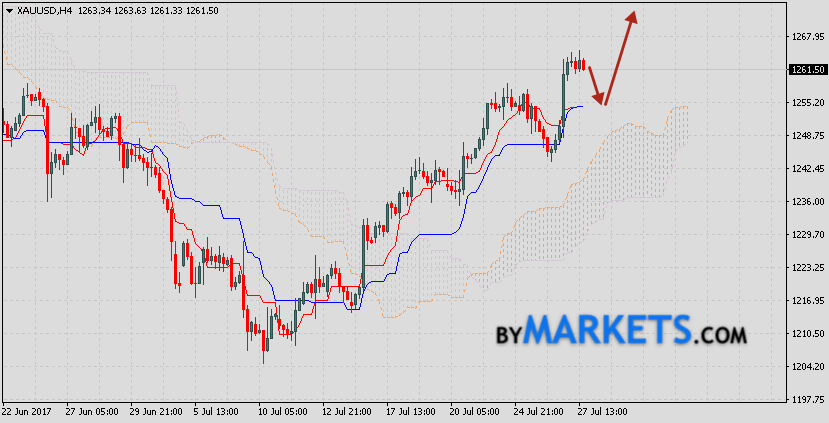Select the 1216.95 price level label

pos(806,301)
